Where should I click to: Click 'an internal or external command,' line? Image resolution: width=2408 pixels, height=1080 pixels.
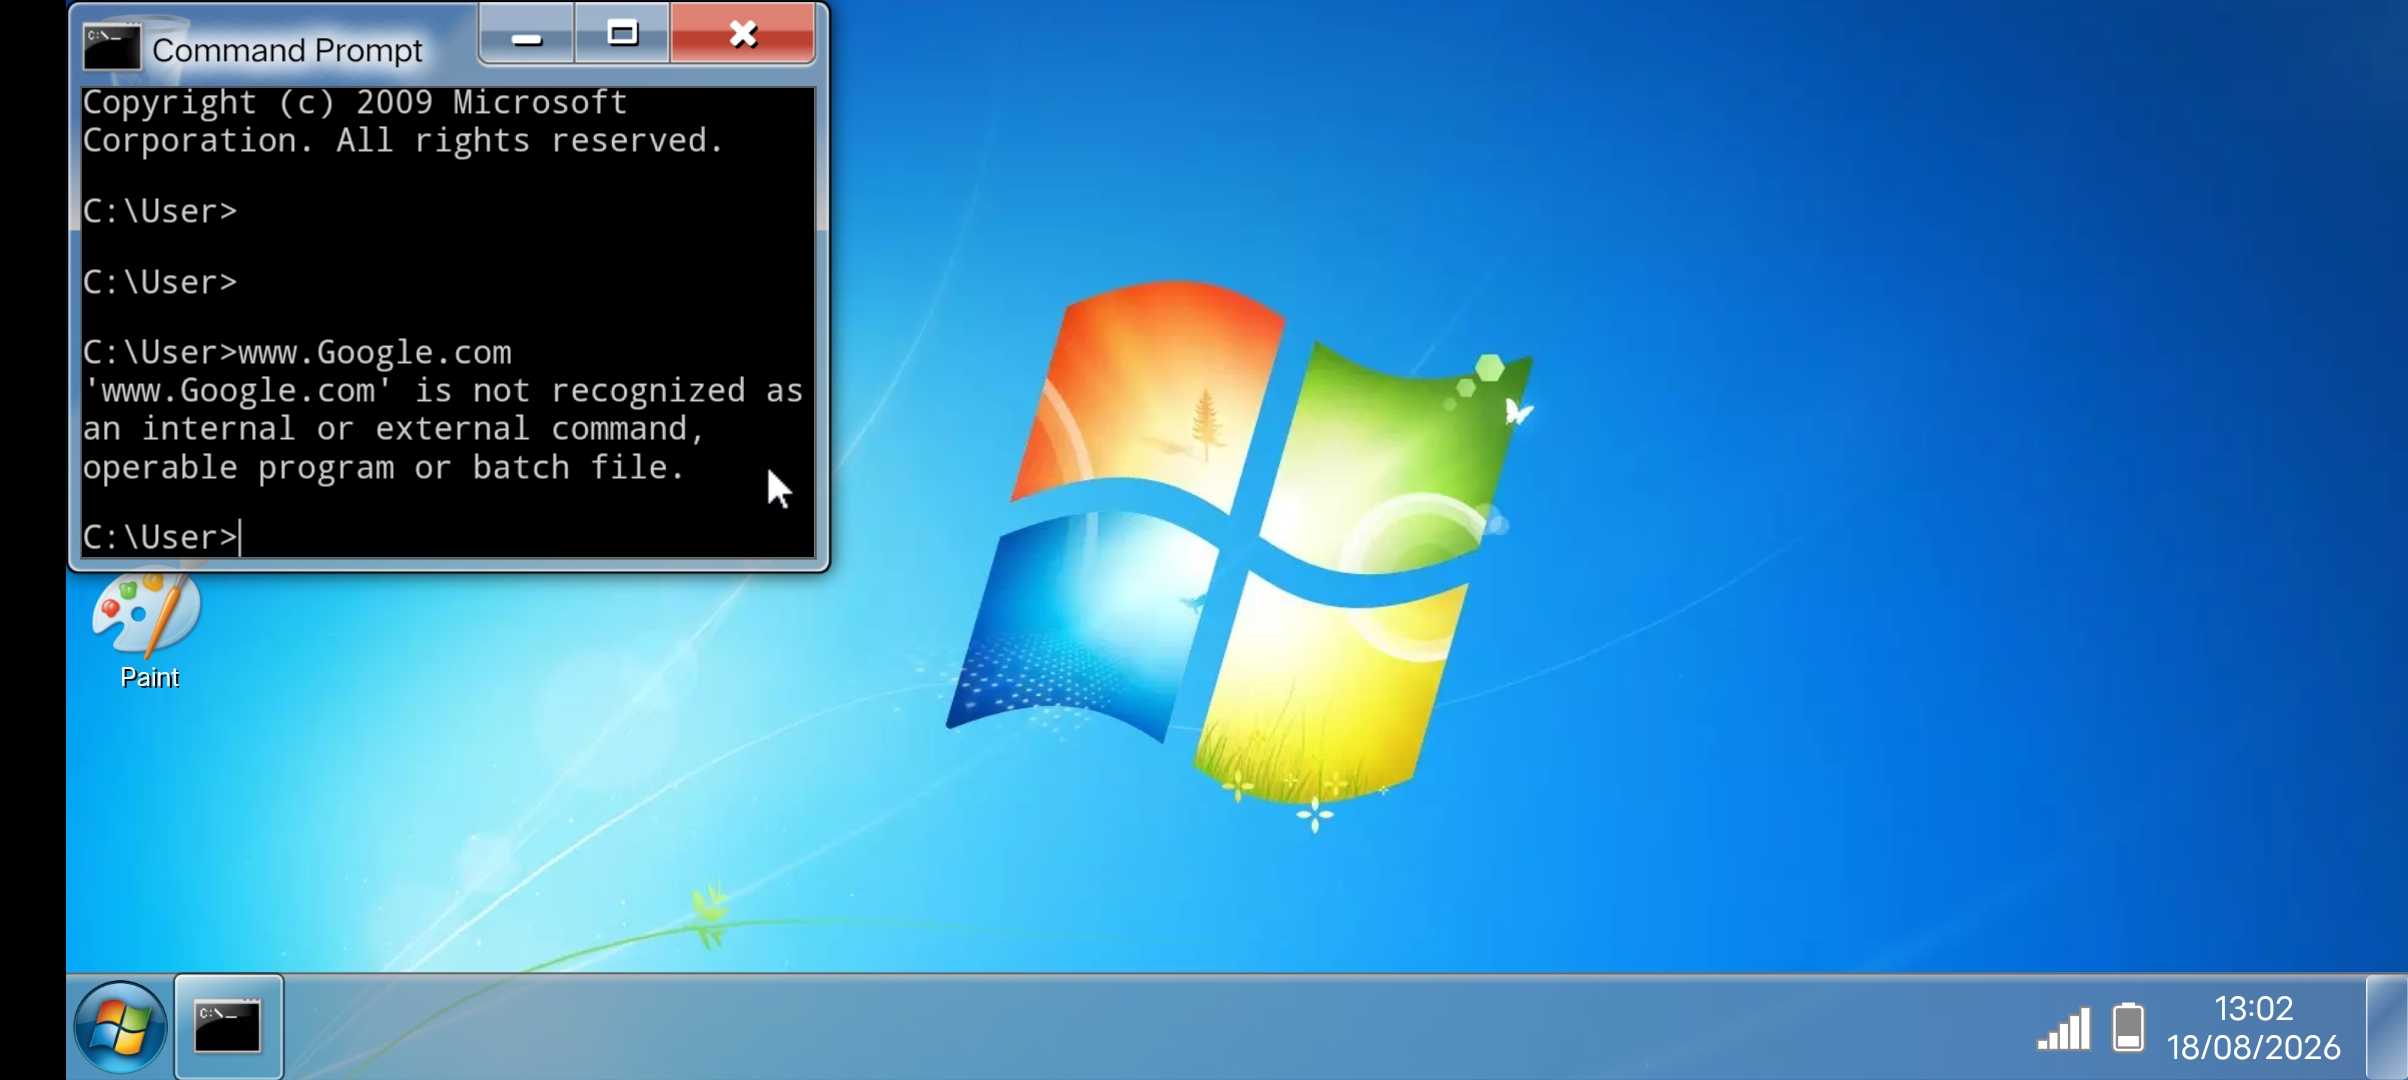point(394,429)
